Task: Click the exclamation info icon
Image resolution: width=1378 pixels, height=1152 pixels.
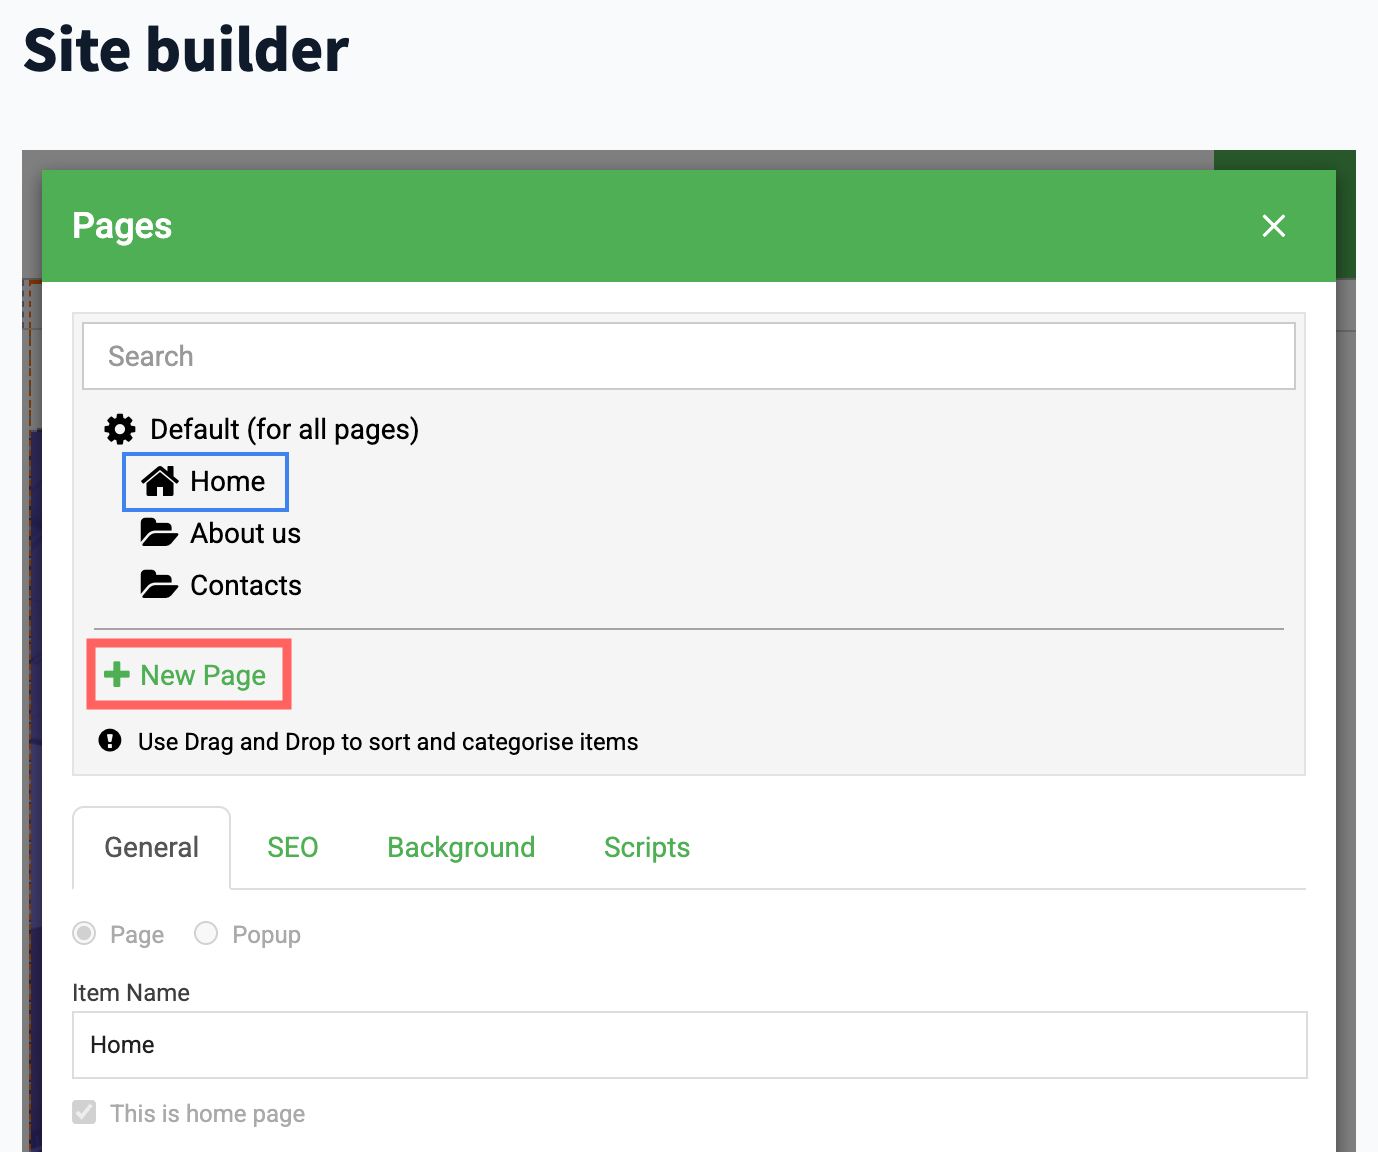Action: pos(110,741)
